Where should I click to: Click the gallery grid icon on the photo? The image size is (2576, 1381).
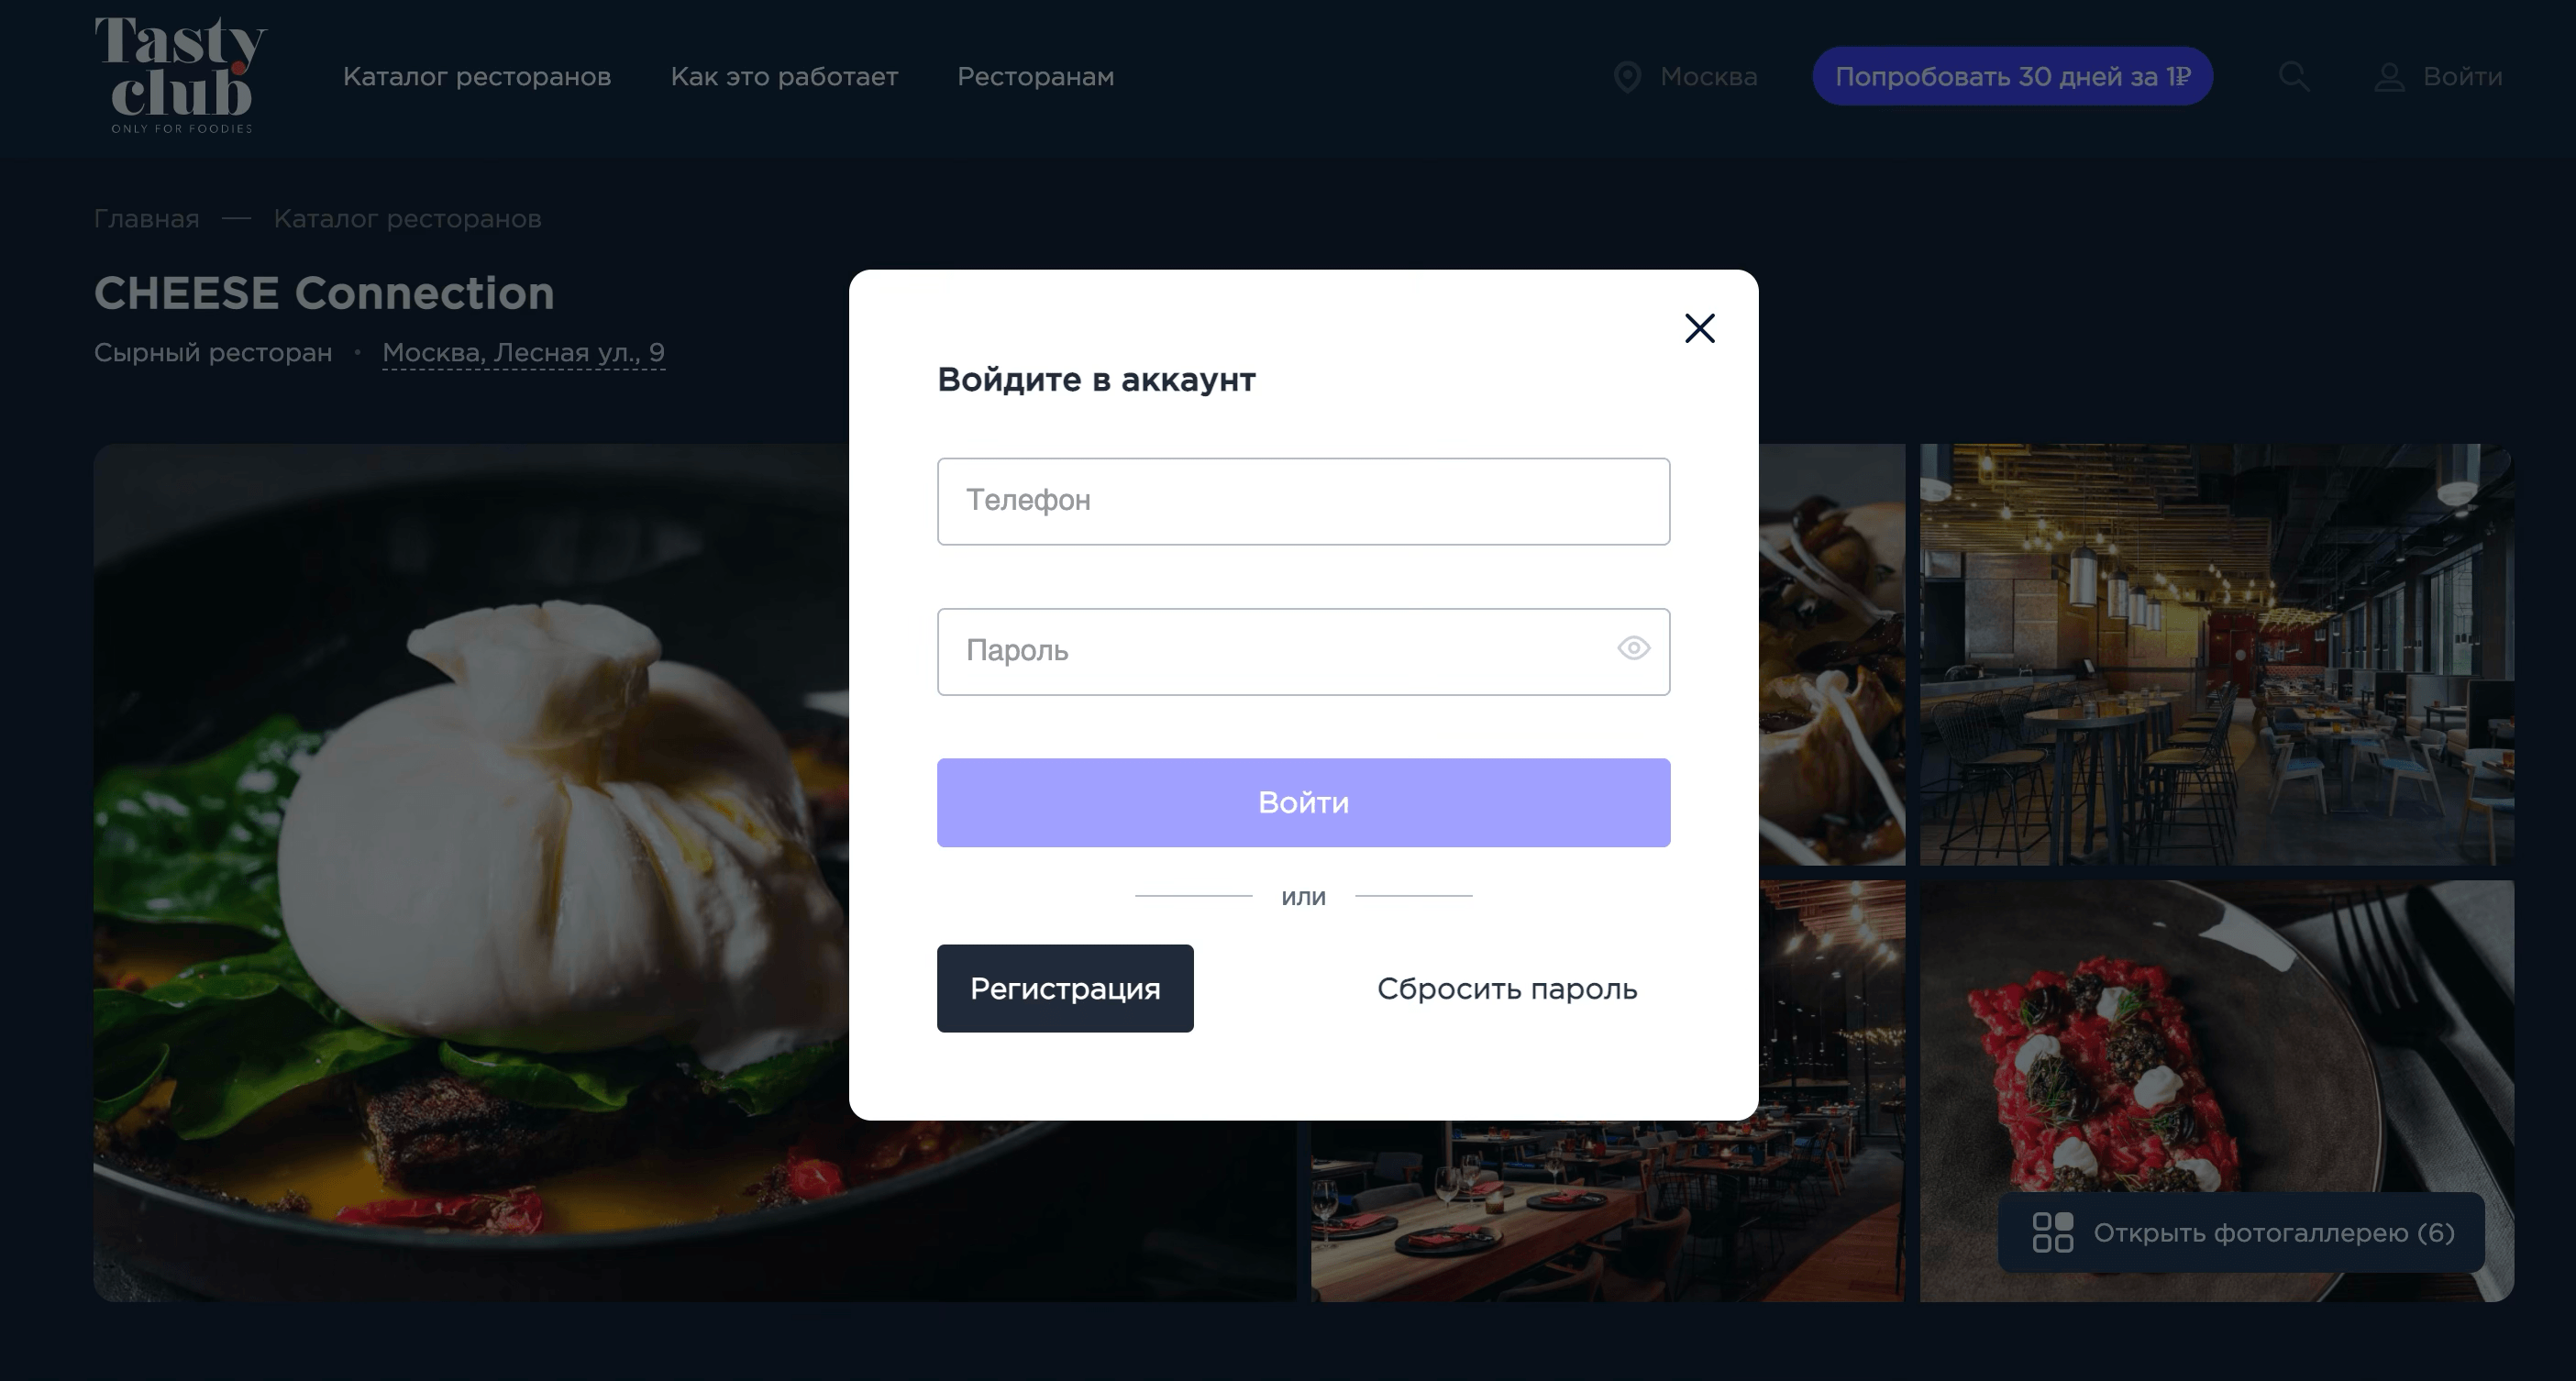pos(2052,1232)
